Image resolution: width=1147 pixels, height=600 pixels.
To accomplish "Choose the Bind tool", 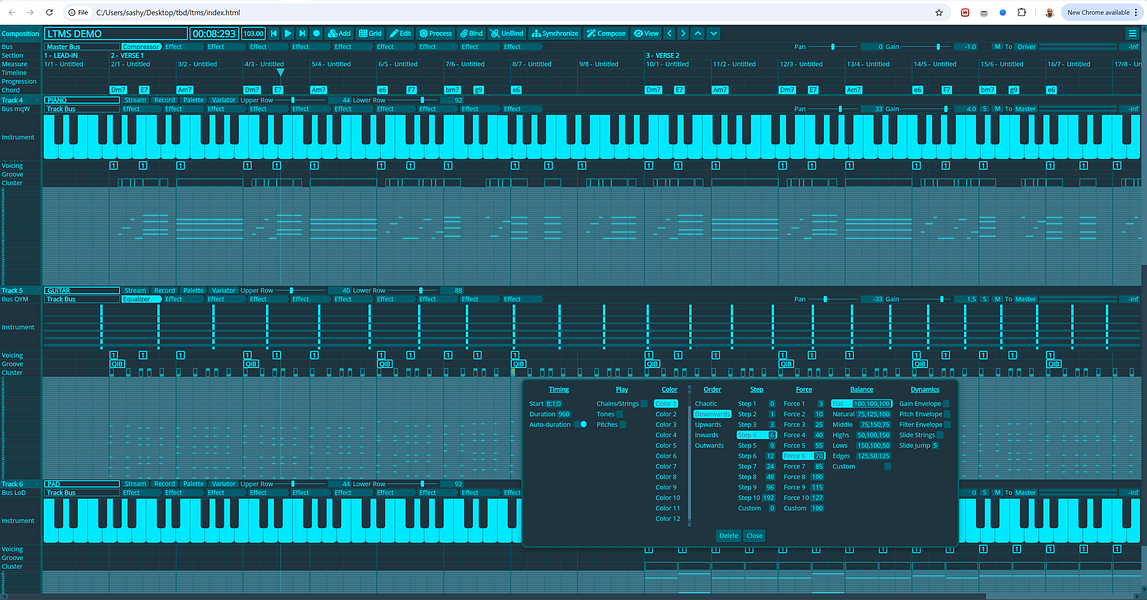I will coord(471,34).
